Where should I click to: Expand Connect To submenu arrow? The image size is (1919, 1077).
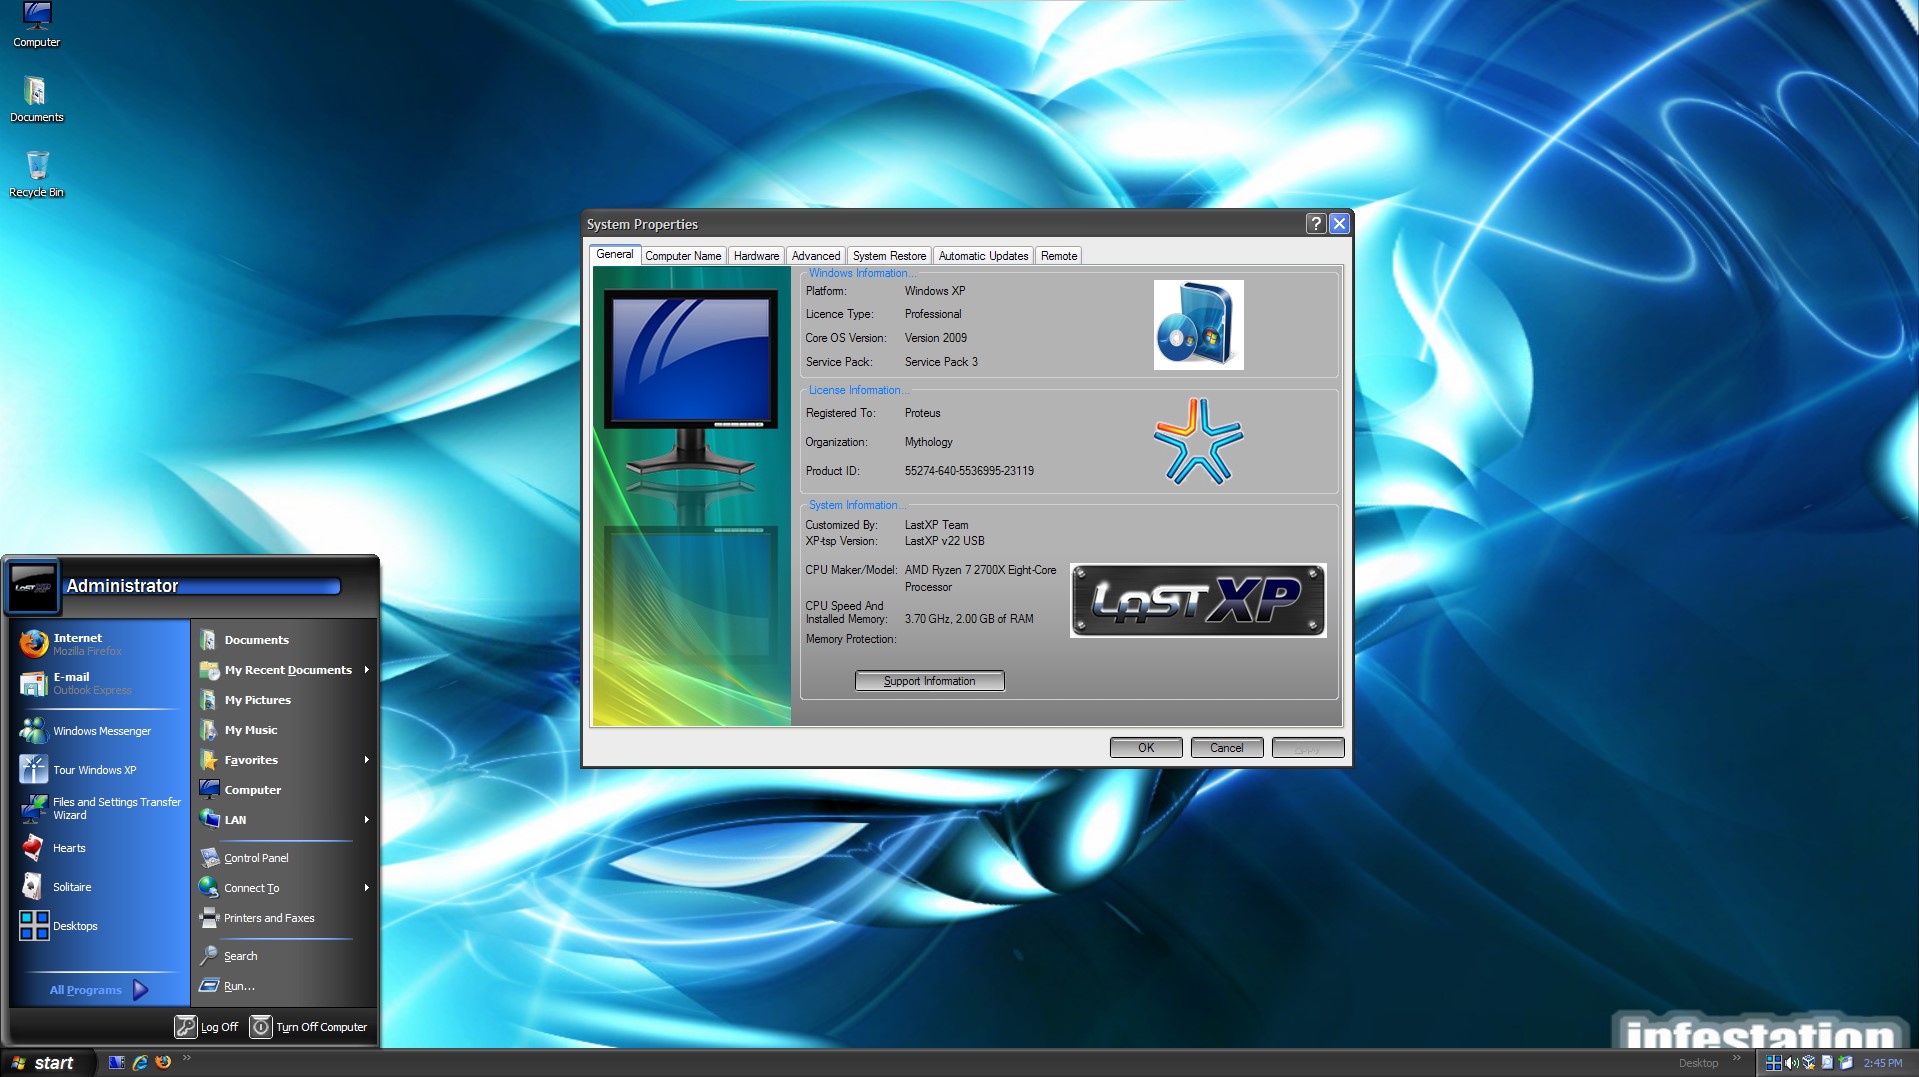pos(367,888)
